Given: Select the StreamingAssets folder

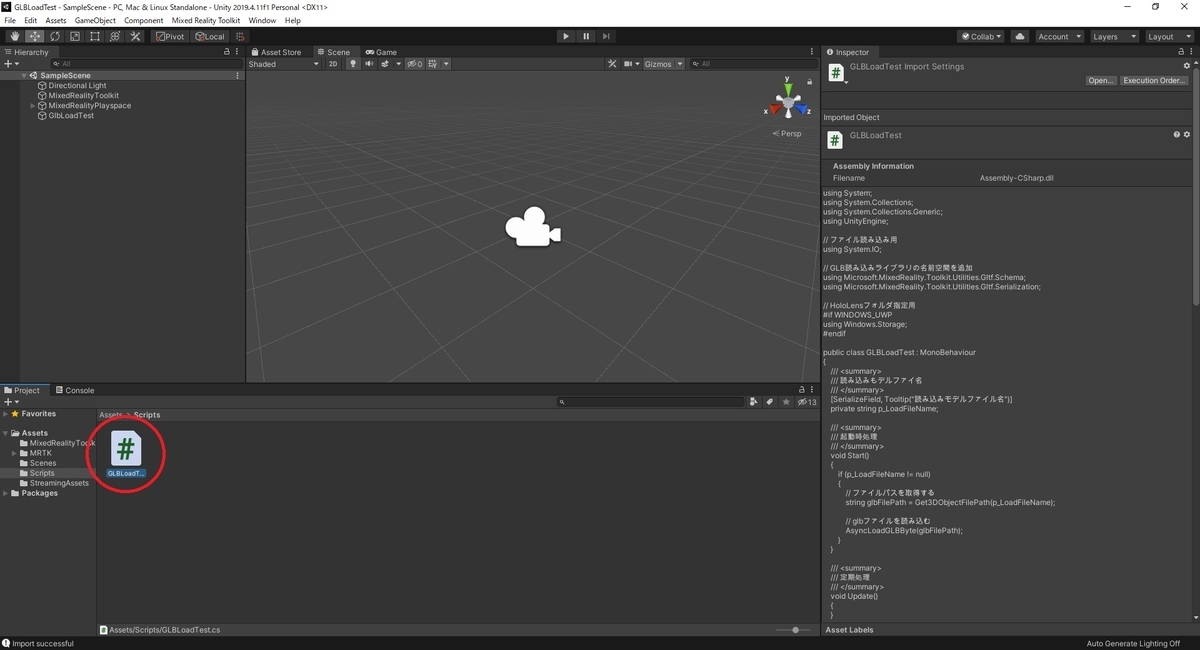Looking at the screenshot, I should tap(59, 483).
